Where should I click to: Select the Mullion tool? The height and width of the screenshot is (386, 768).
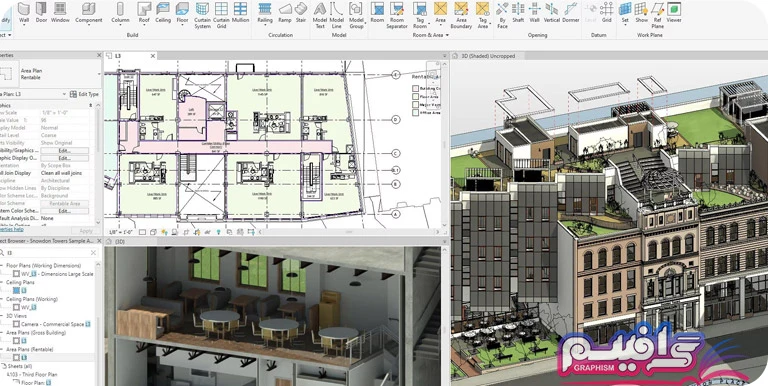click(240, 13)
